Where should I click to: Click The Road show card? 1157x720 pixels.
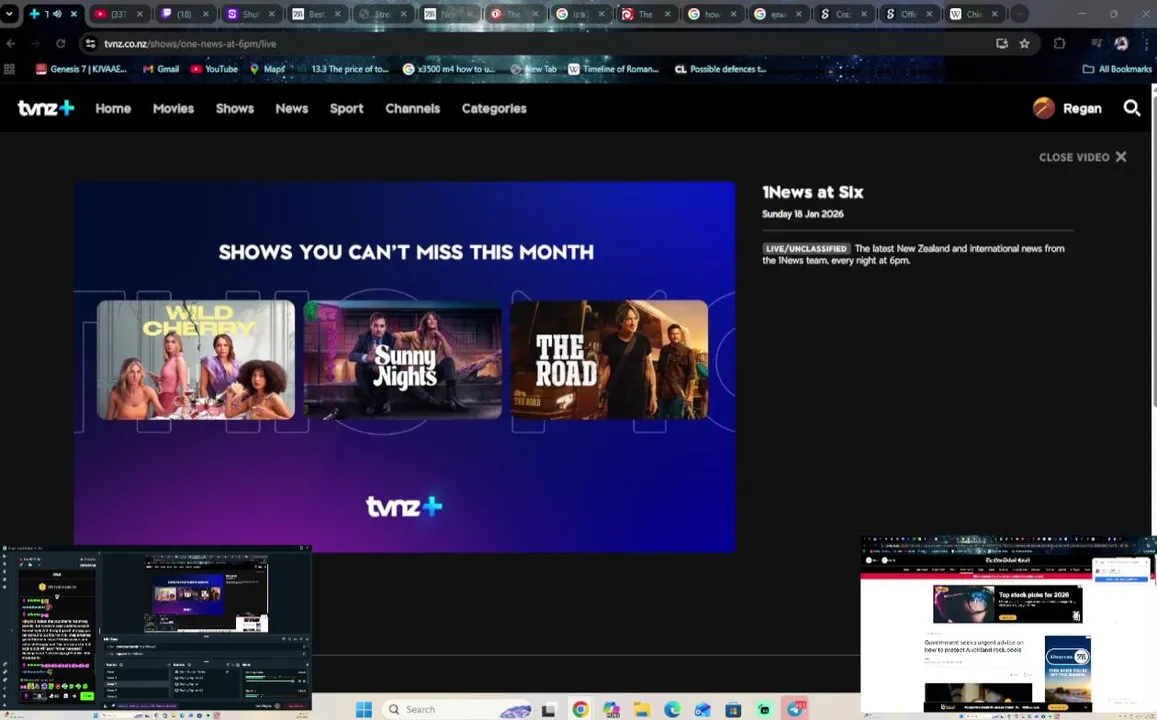pos(609,359)
